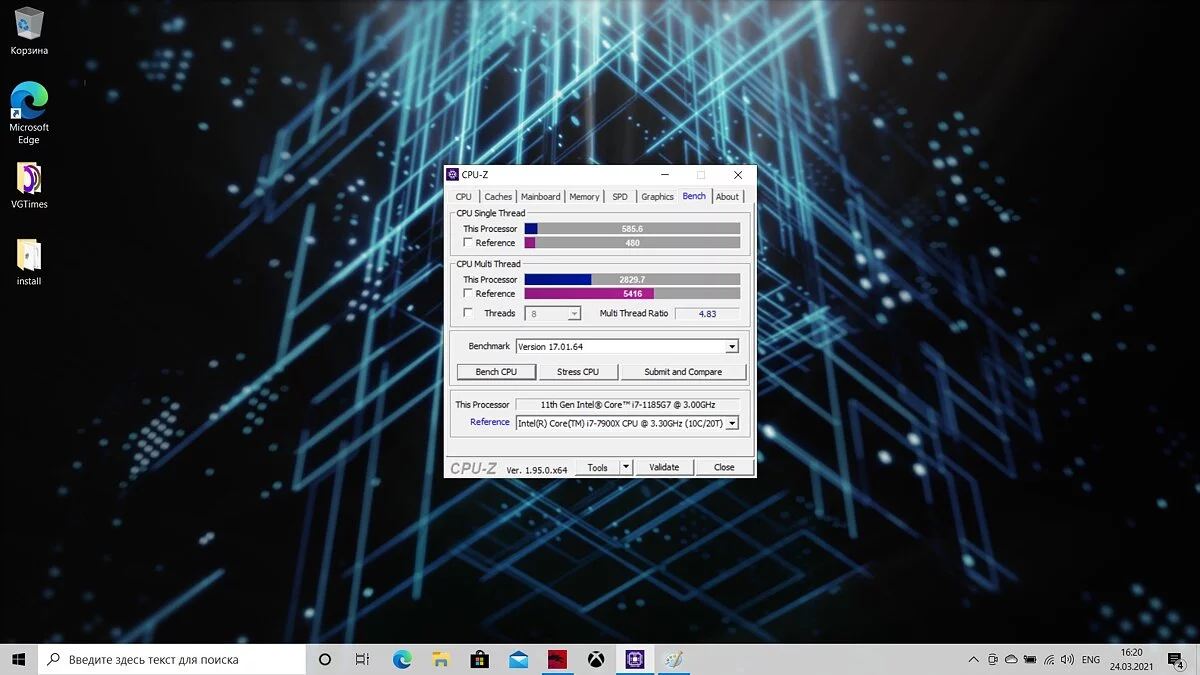The width and height of the screenshot is (1200, 675).
Task: Click the taskbar search box
Action: (x=171, y=660)
